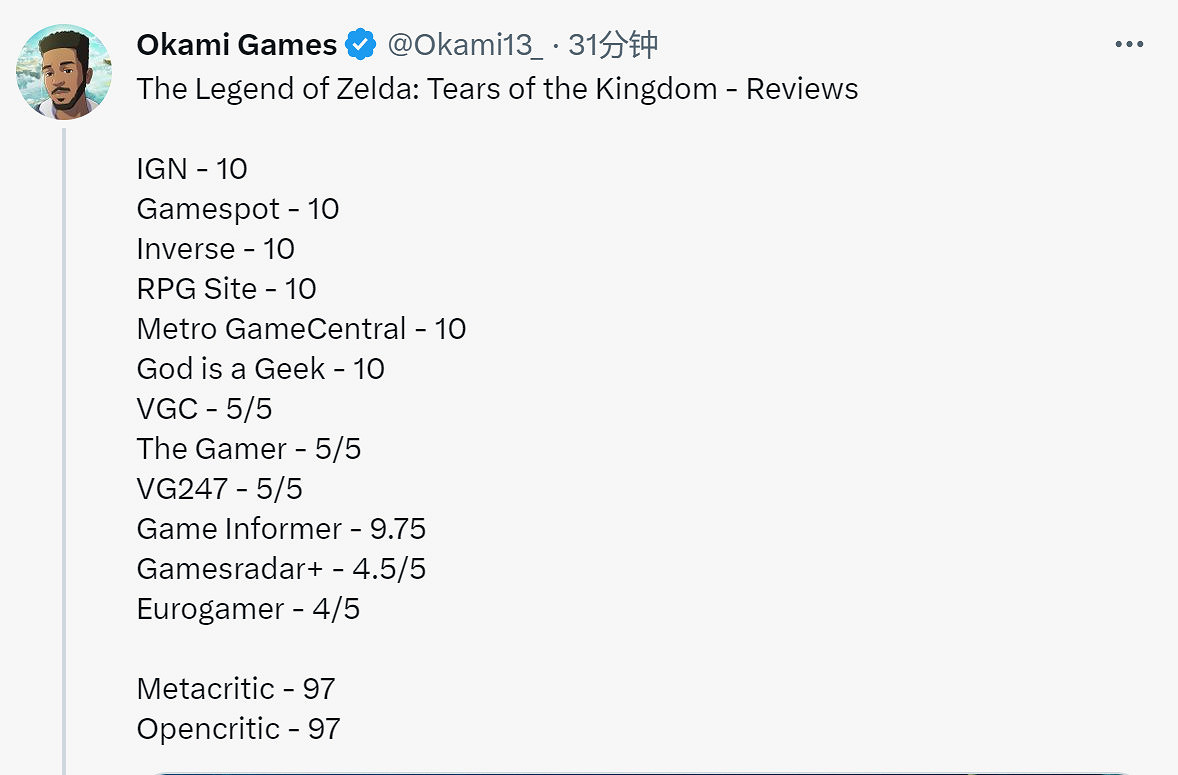
Task: Open the @Okami13_ handle link
Action: pyautogui.click(x=465, y=45)
